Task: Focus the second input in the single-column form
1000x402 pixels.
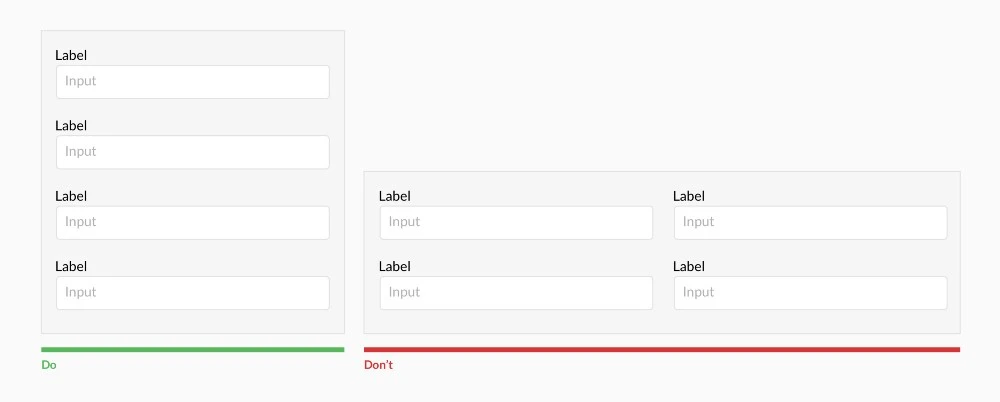Action: tap(192, 152)
